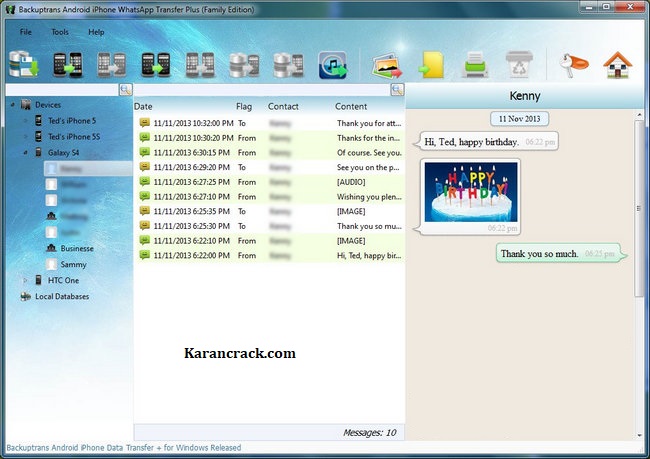The image size is (650, 459).
Task: Click the recycle bin delete icon
Action: click(519, 64)
